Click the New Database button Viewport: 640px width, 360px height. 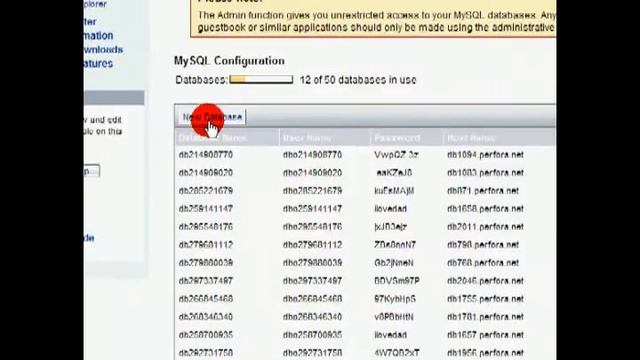[x=212, y=117]
